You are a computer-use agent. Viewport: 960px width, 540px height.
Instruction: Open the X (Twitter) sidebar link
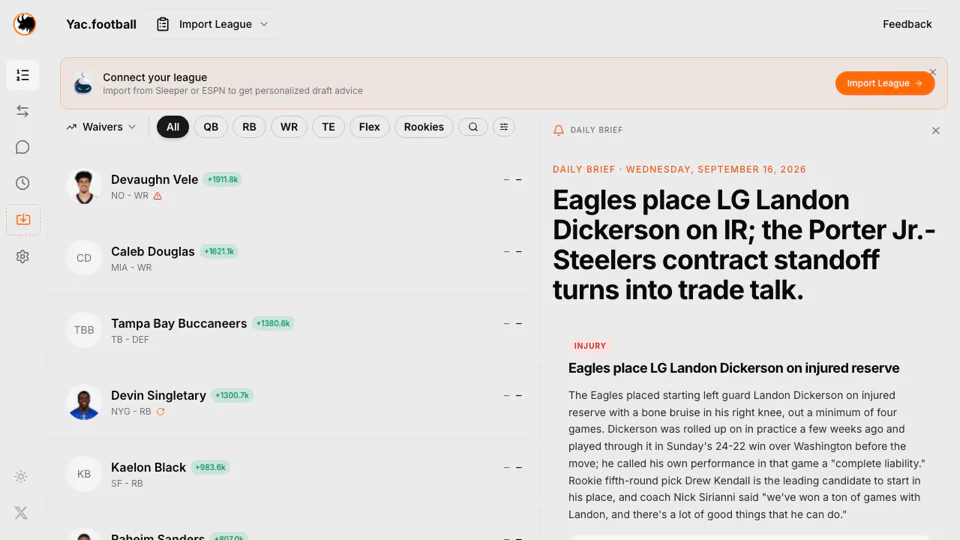pyautogui.click(x=21, y=512)
